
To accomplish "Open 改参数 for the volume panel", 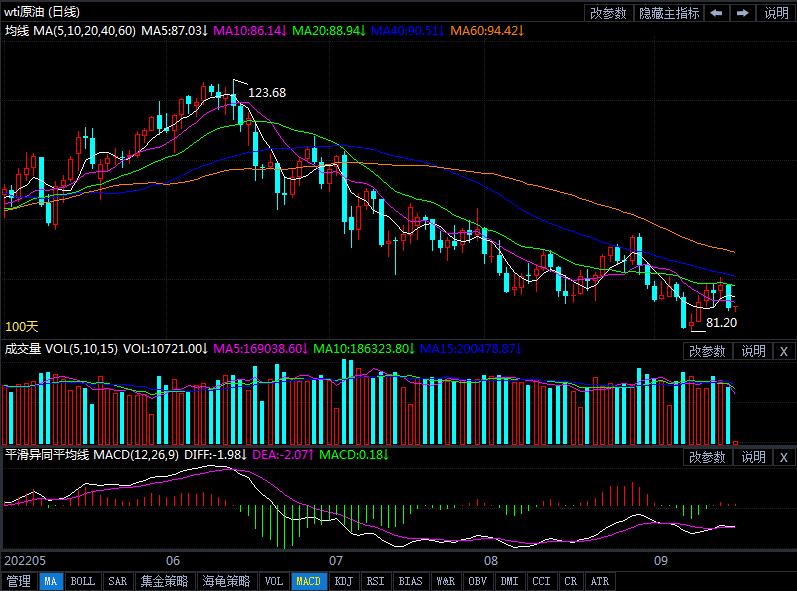I will (x=708, y=351).
